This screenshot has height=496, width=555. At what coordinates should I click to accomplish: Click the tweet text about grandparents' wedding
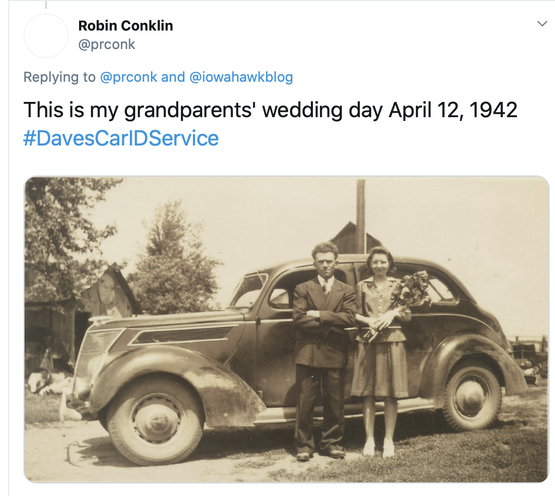tap(270, 110)
